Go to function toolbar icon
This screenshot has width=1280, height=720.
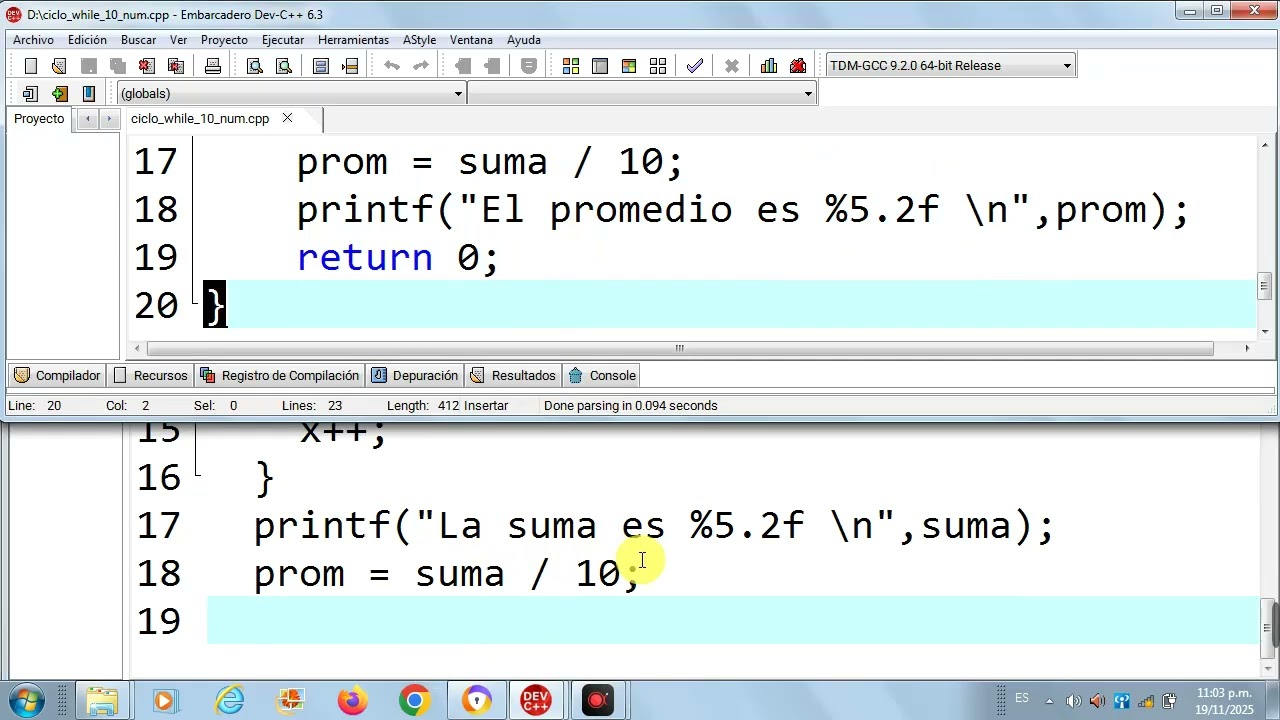pyautogui.click(x=321, y=66)
